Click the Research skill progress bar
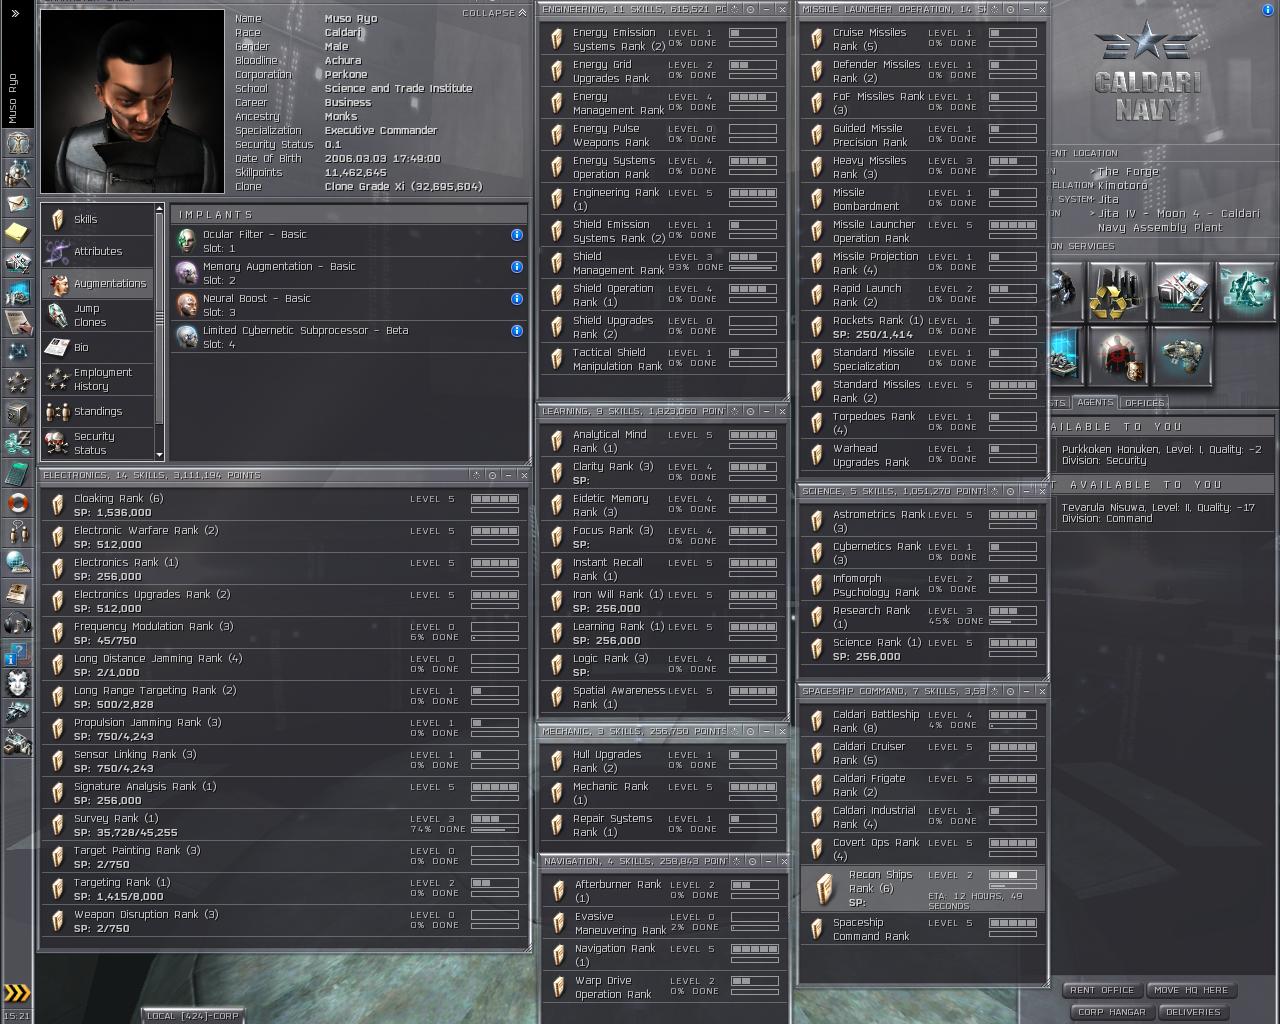This screenshot has width=1280, height=1024. tap(1012, 622)
